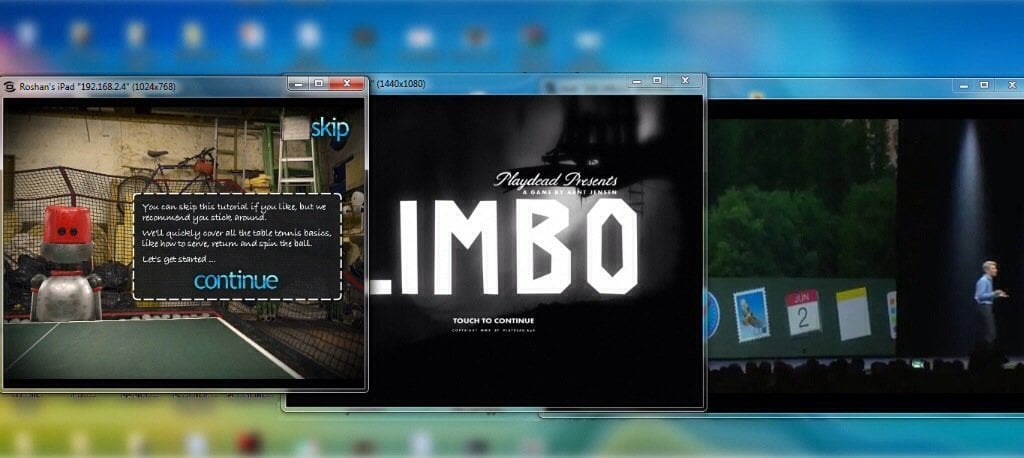Minimize the keynote video window
The image size is (1024, 458).
tap(963, 86)
